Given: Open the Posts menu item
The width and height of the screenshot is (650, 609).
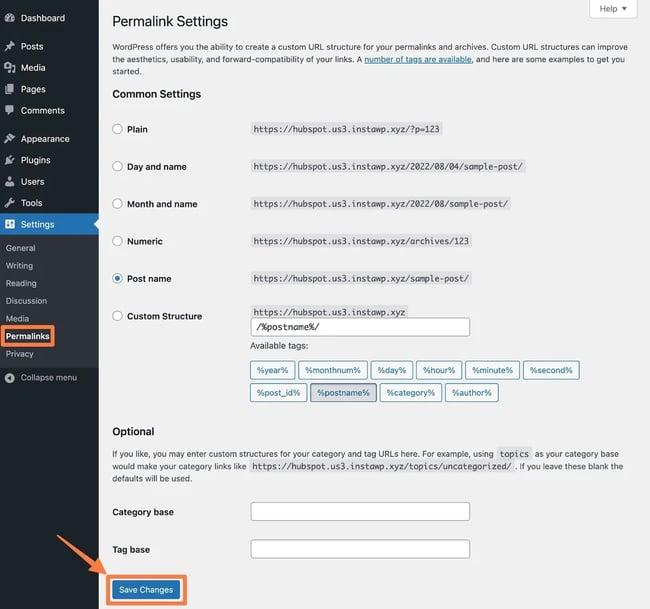Looking at the screenshot, I should click(x=49, y=46).
